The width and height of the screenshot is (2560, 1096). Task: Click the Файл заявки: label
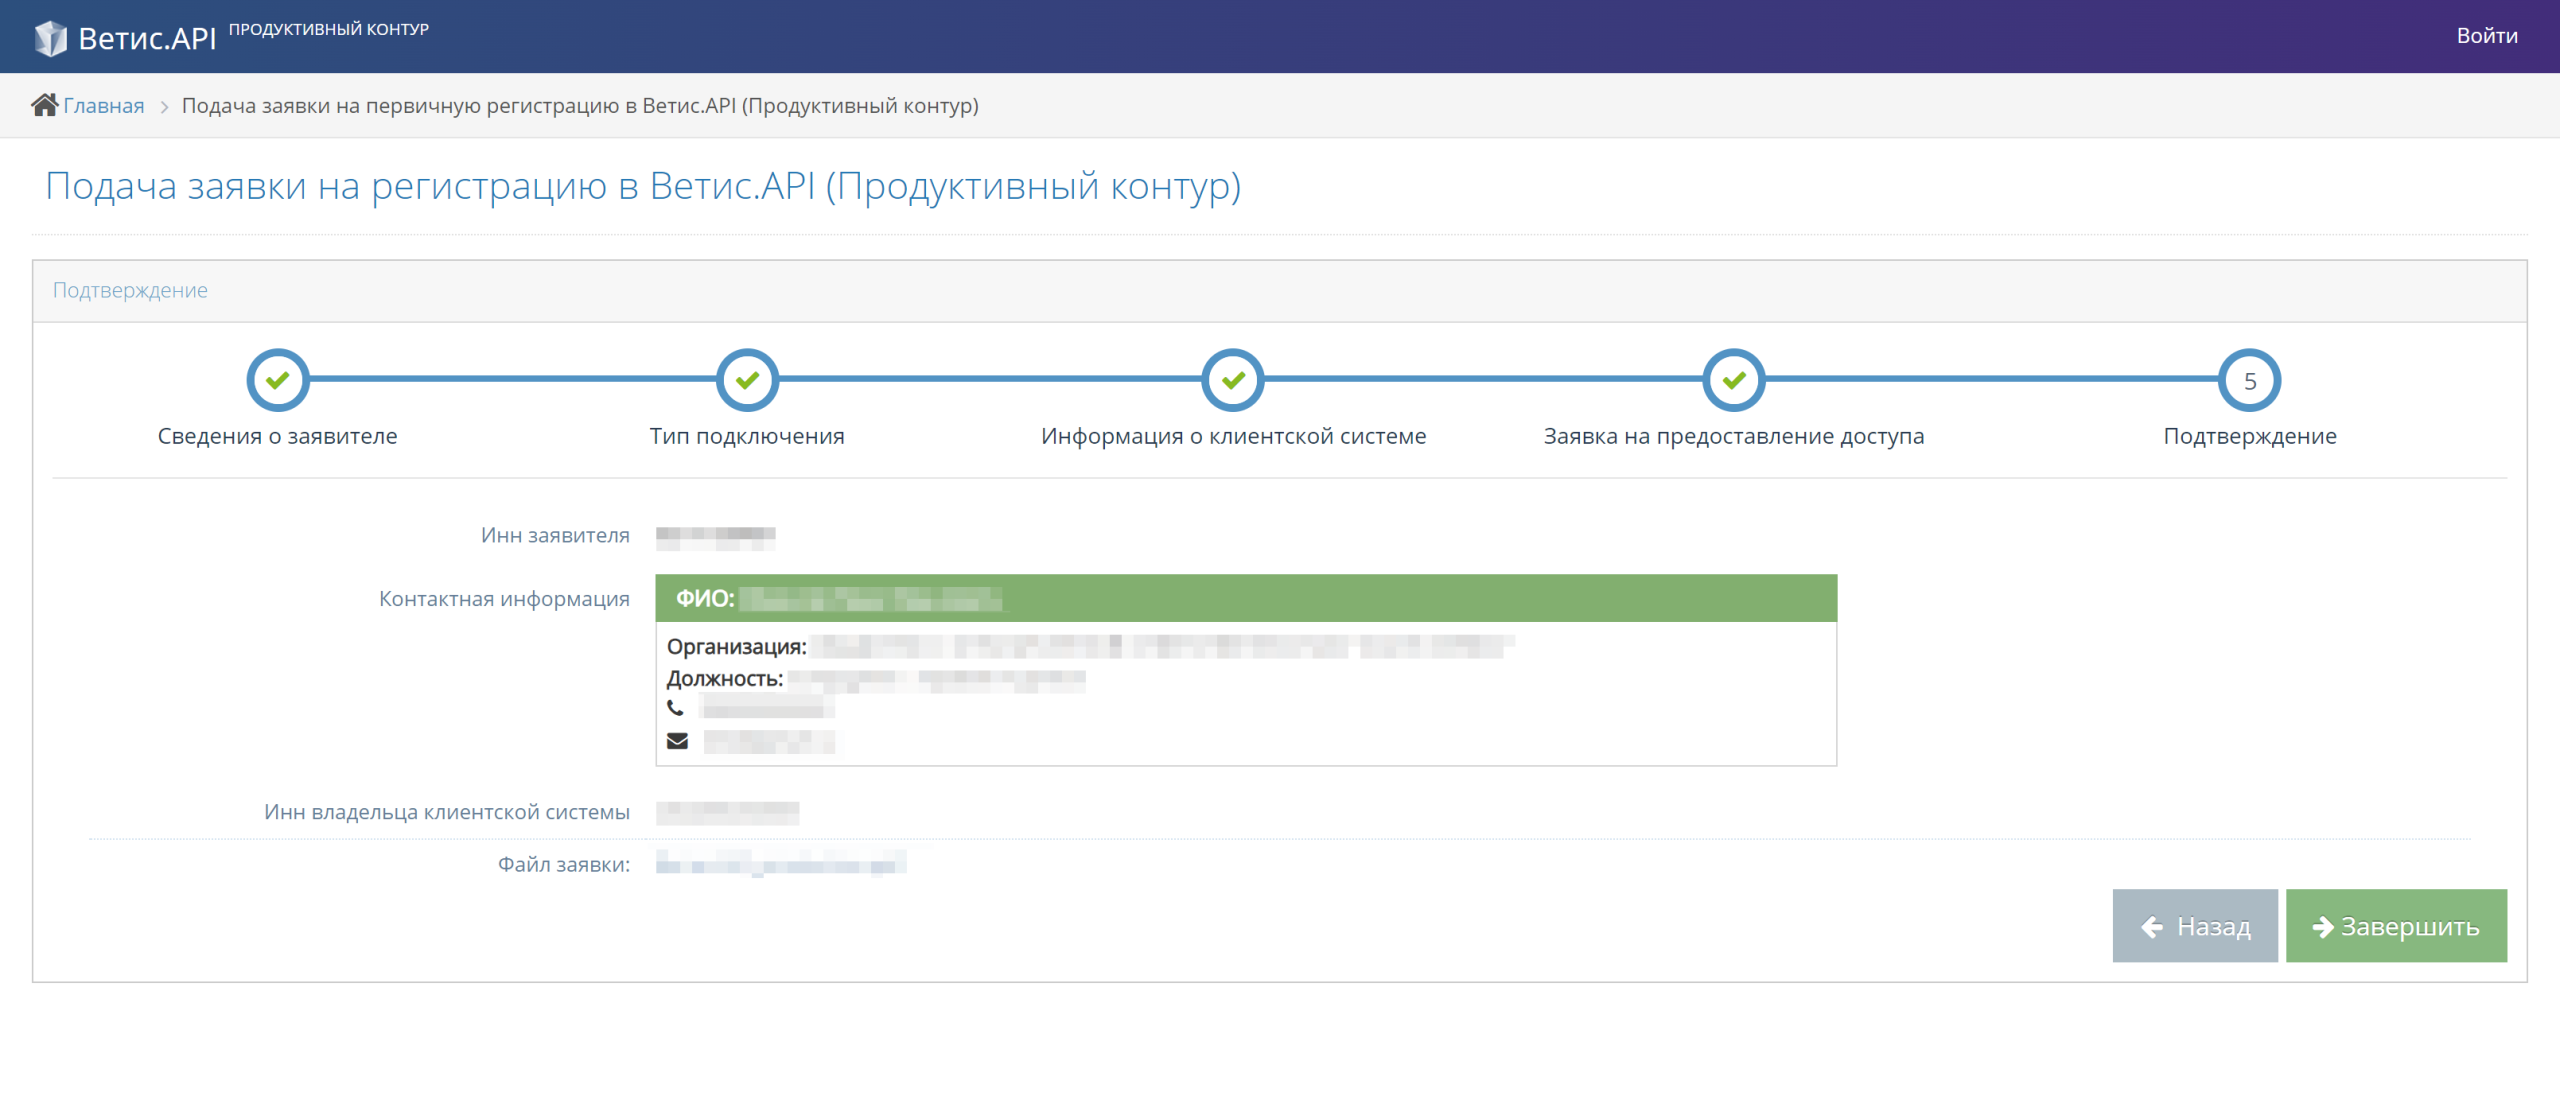coord(564,864)
